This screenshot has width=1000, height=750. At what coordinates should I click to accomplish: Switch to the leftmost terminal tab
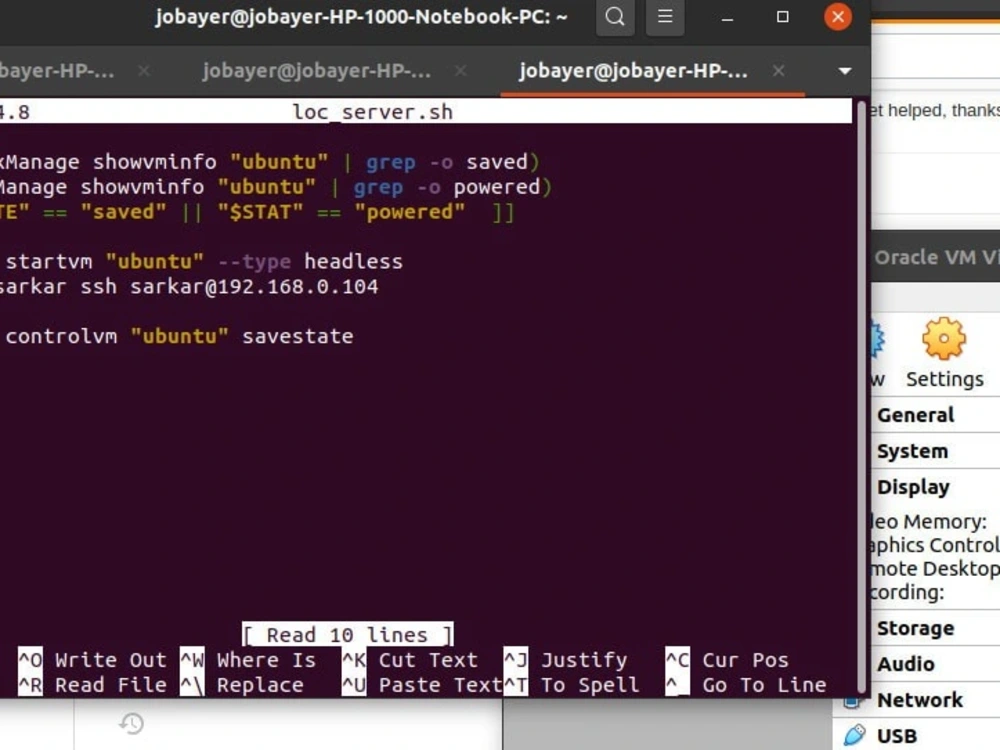(55, 70)
